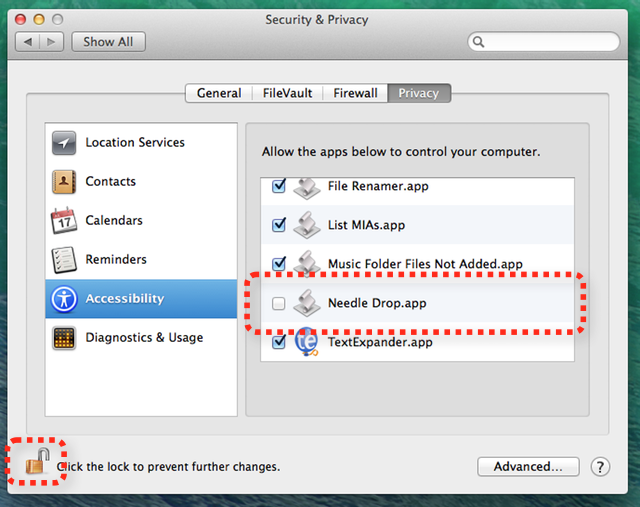
Task: Focus the preferences search field
Action: [543, 42]
